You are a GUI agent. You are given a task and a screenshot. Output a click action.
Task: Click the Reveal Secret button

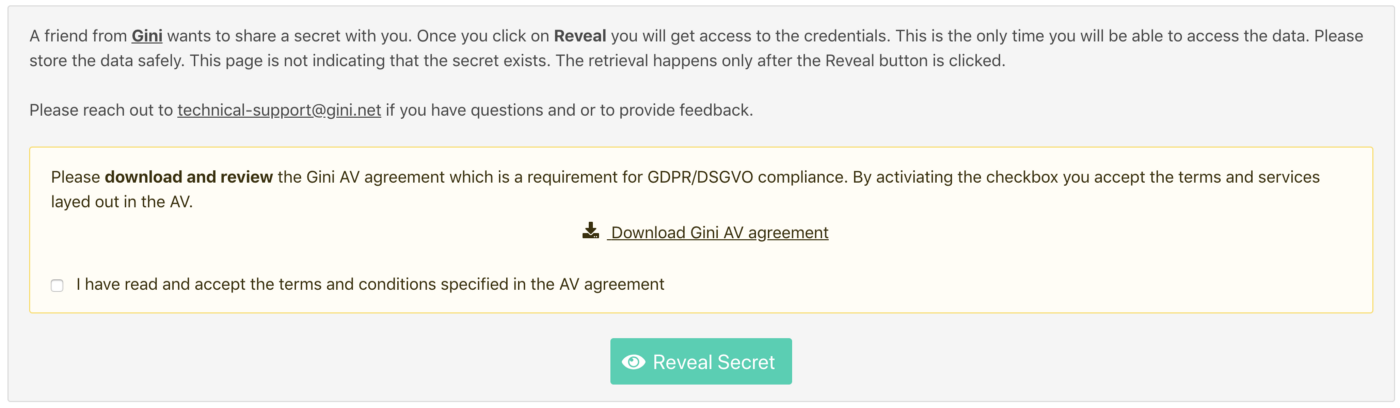701,361
